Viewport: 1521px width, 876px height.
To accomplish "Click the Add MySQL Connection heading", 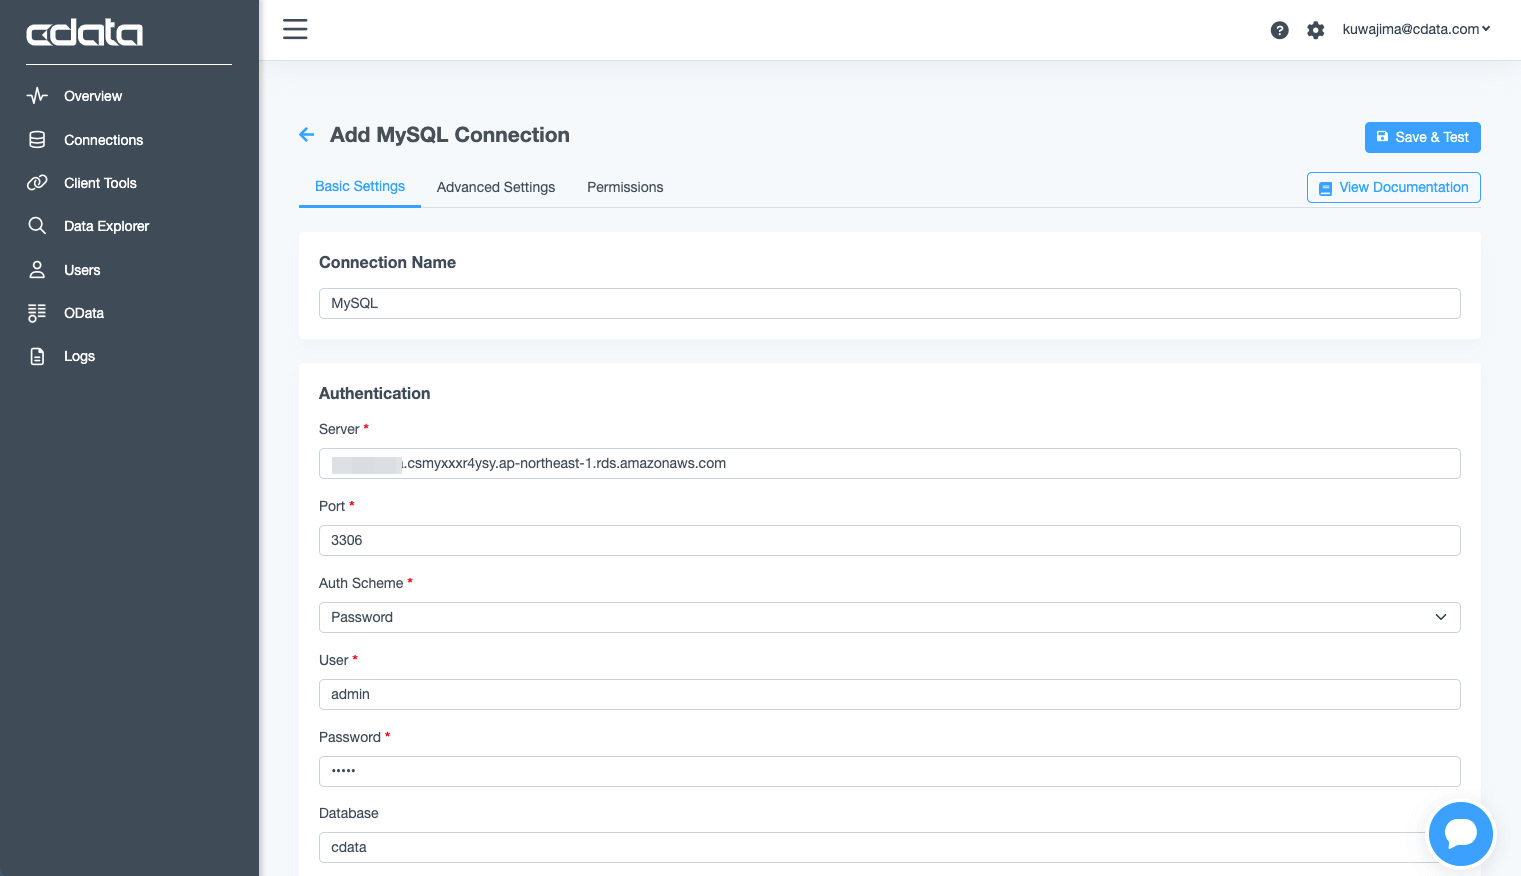I will 450,135.
